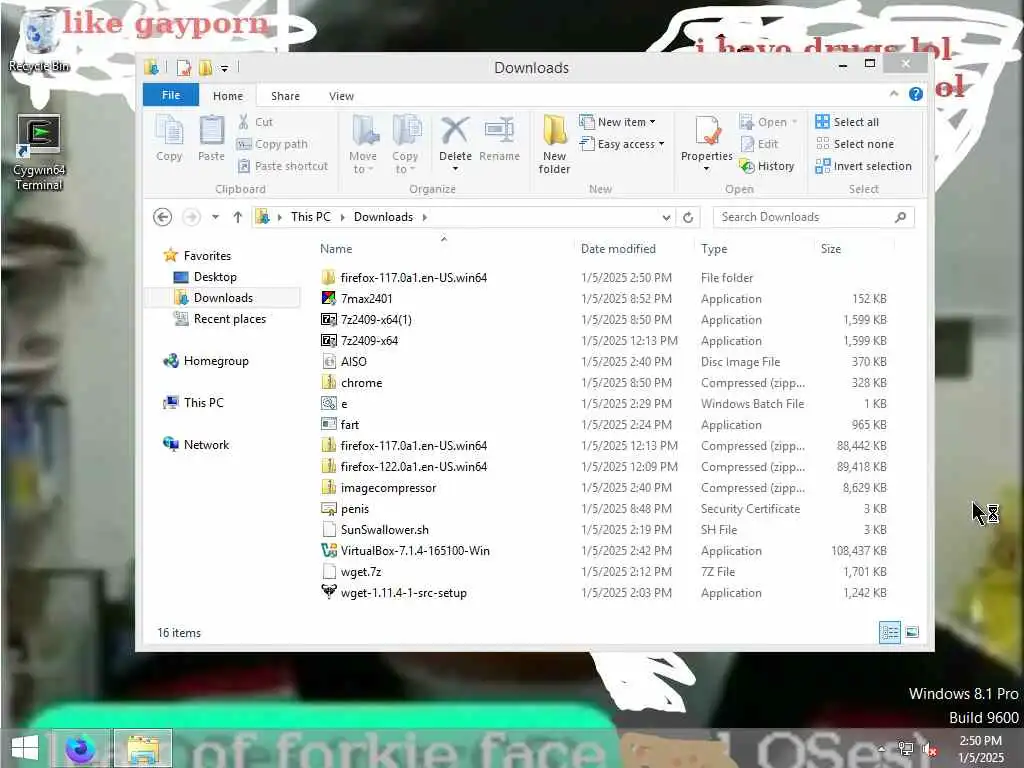Click the Delete red X icon

tap(455, 131)
